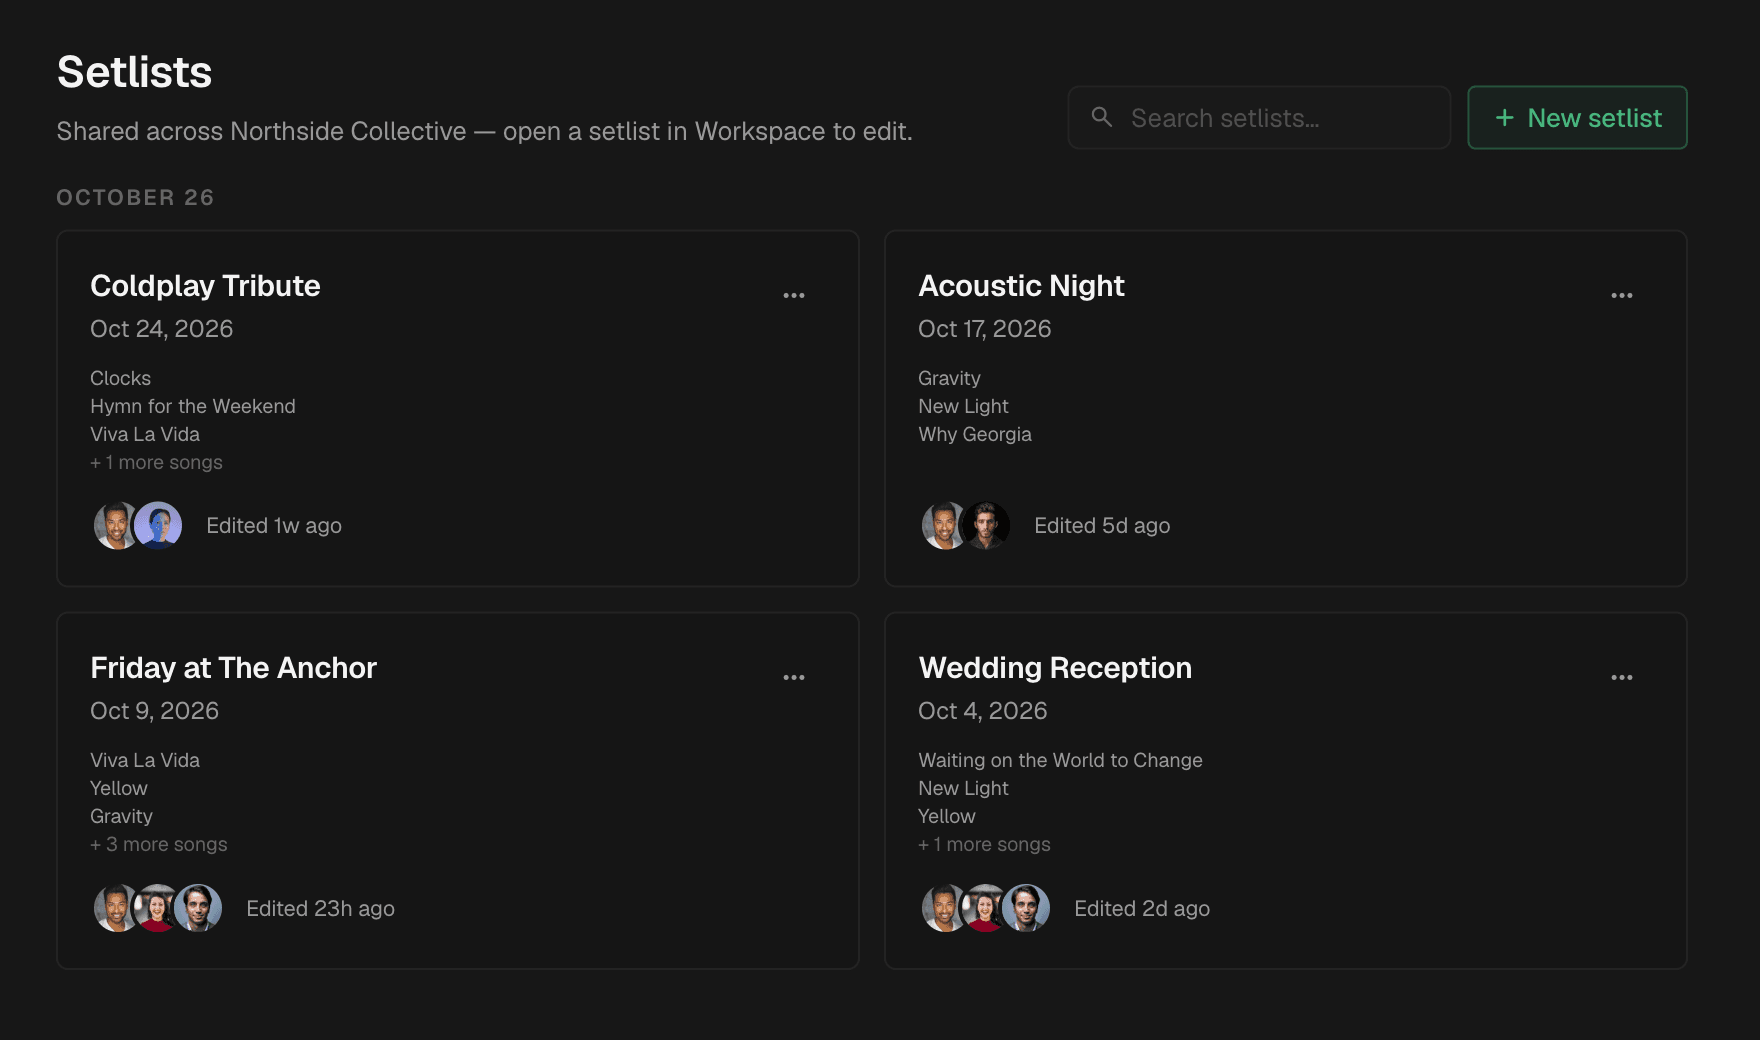Open the Wedding Reception more options menu
This screenshot has width=1760, height=1040.
[x=1622, y=677]
